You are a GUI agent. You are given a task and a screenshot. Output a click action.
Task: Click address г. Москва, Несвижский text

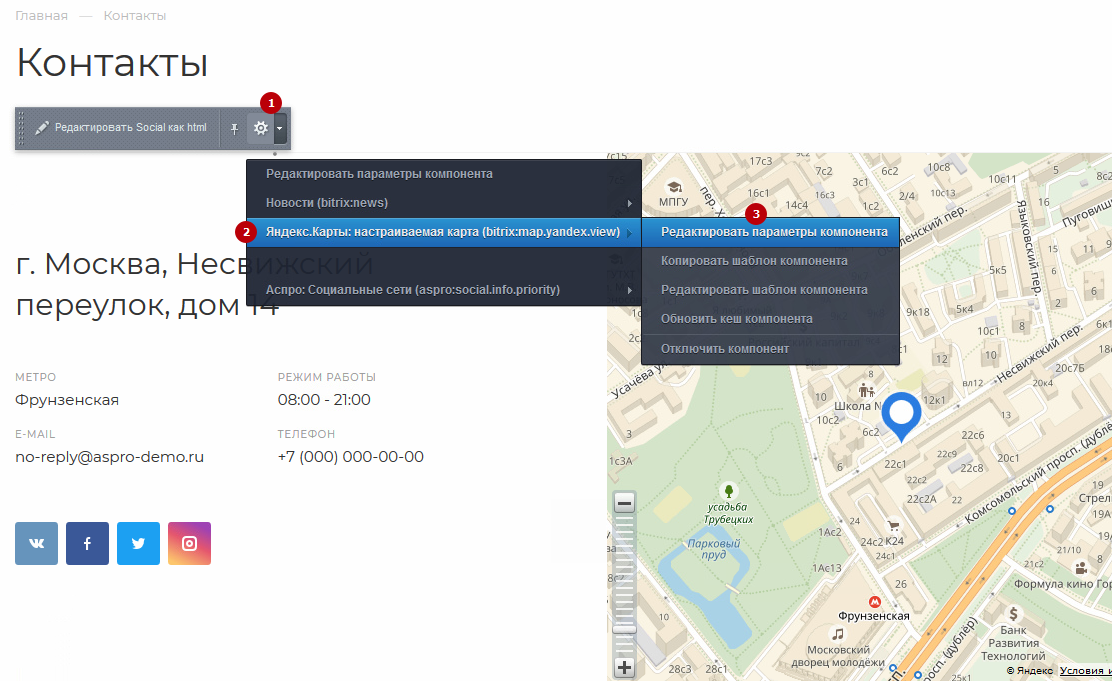tap(194, 264)
